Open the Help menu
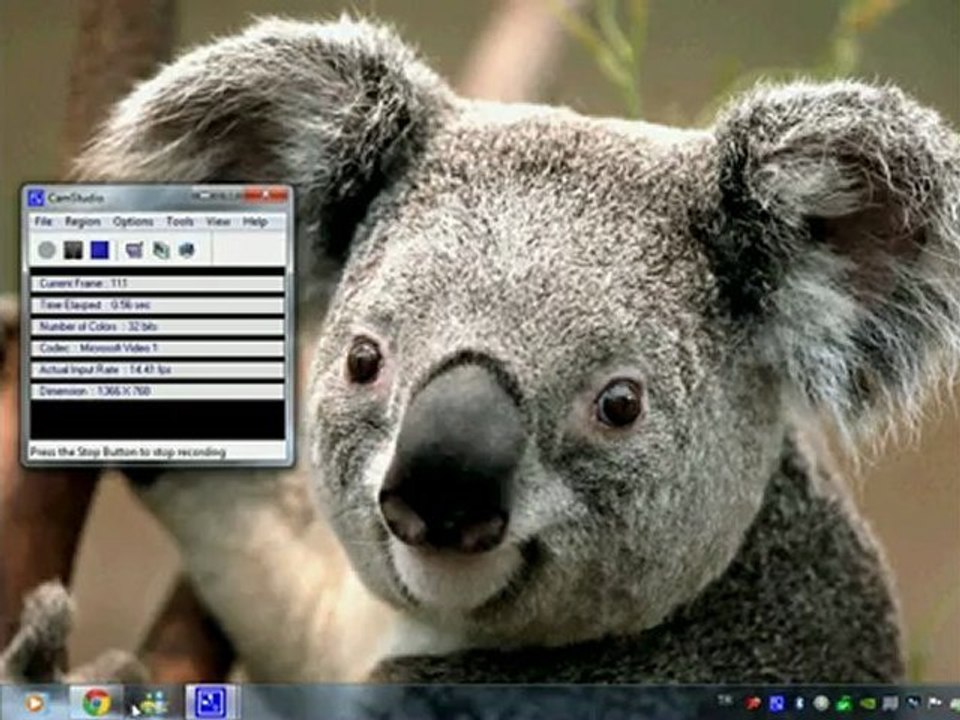Image resolution: width=960 pixels, height=720 pixels. 255,222
